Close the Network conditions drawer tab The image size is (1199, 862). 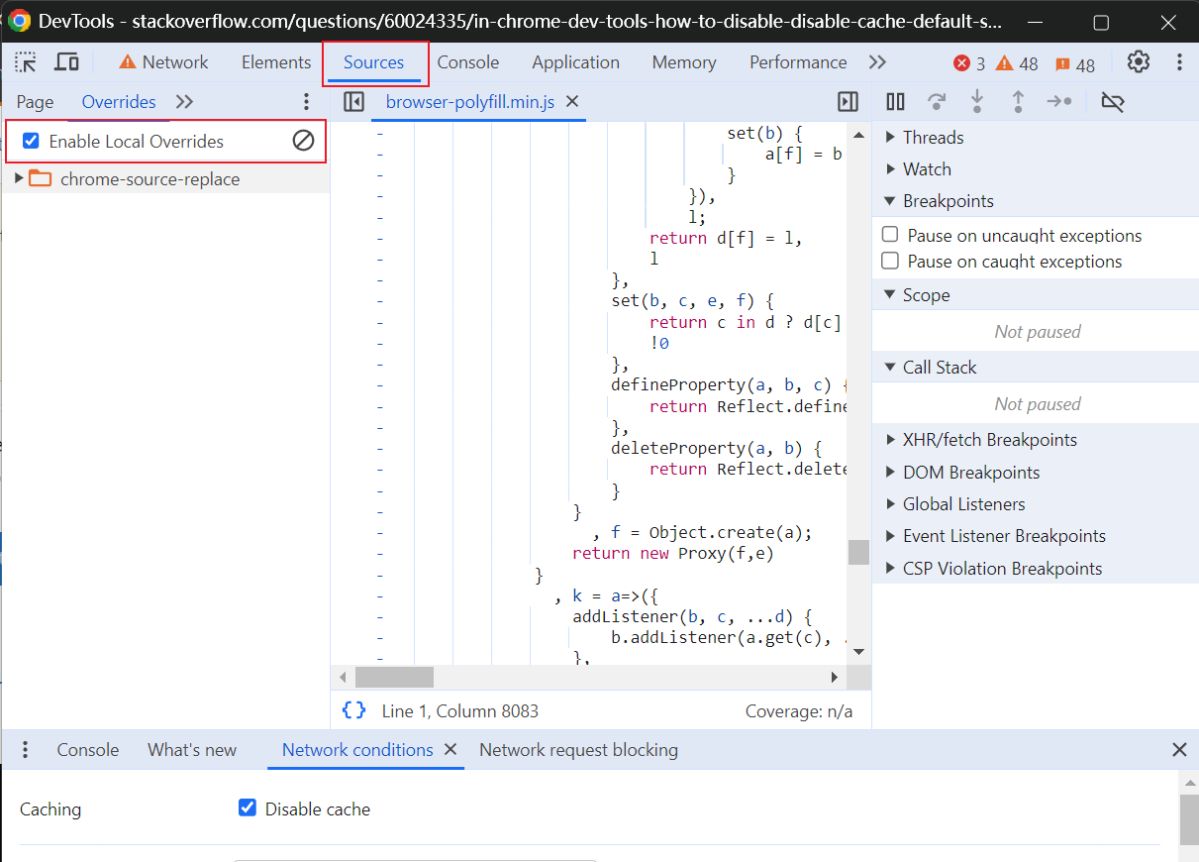click(x=450, y=749)
